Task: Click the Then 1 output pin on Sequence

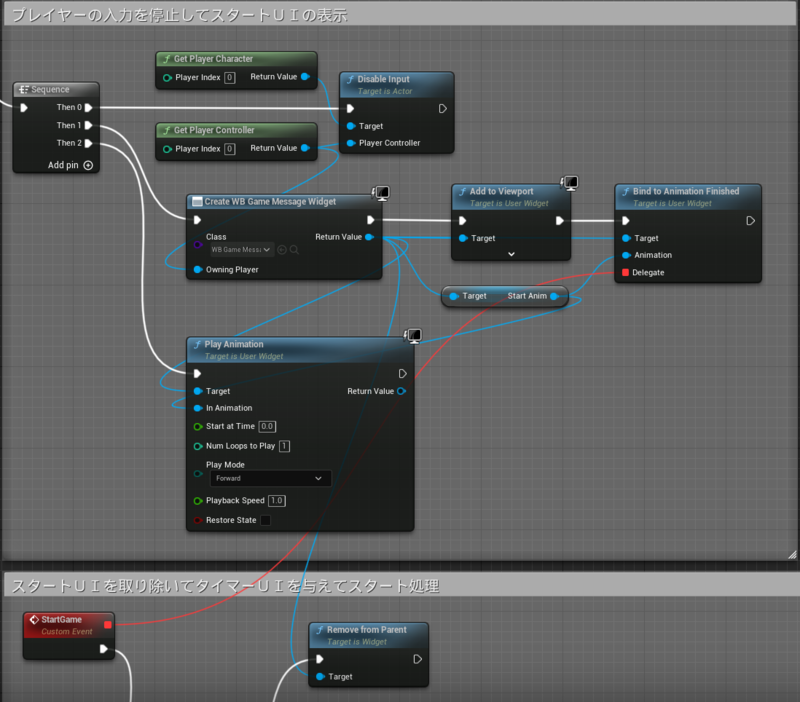Action: (x=88, y=126)
